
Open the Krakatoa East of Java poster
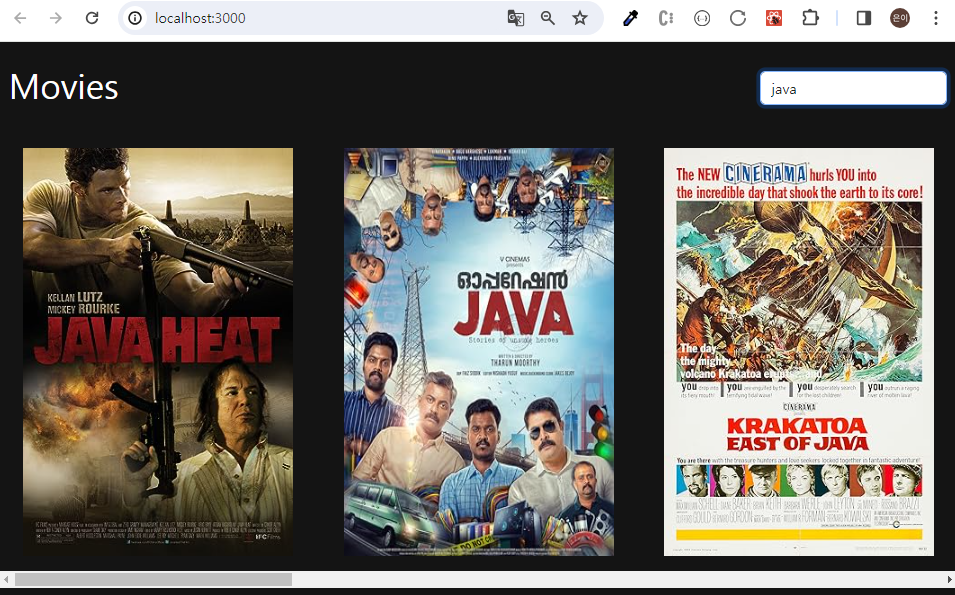798,351
